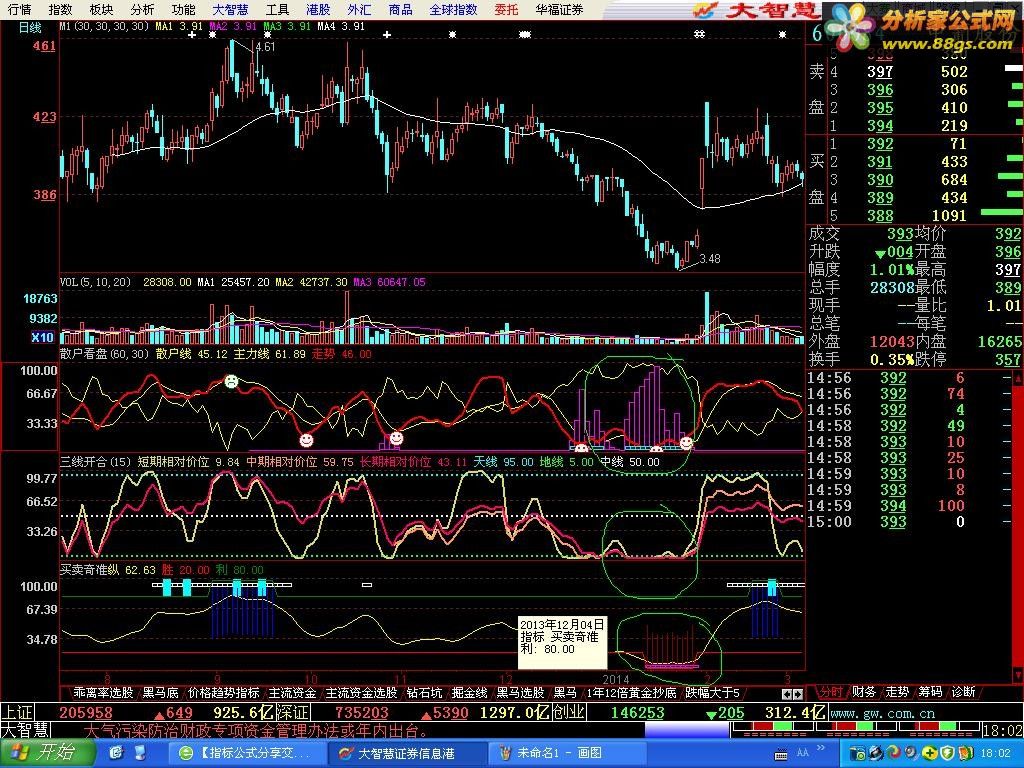Open the 工具 menu
Viewport: 1024px width, 768px height.
point(278,9)
